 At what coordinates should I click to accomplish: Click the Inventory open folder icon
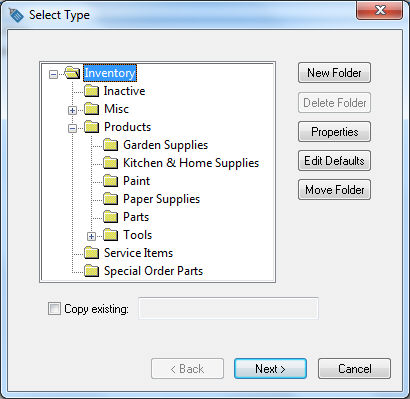tap(72, 72)
